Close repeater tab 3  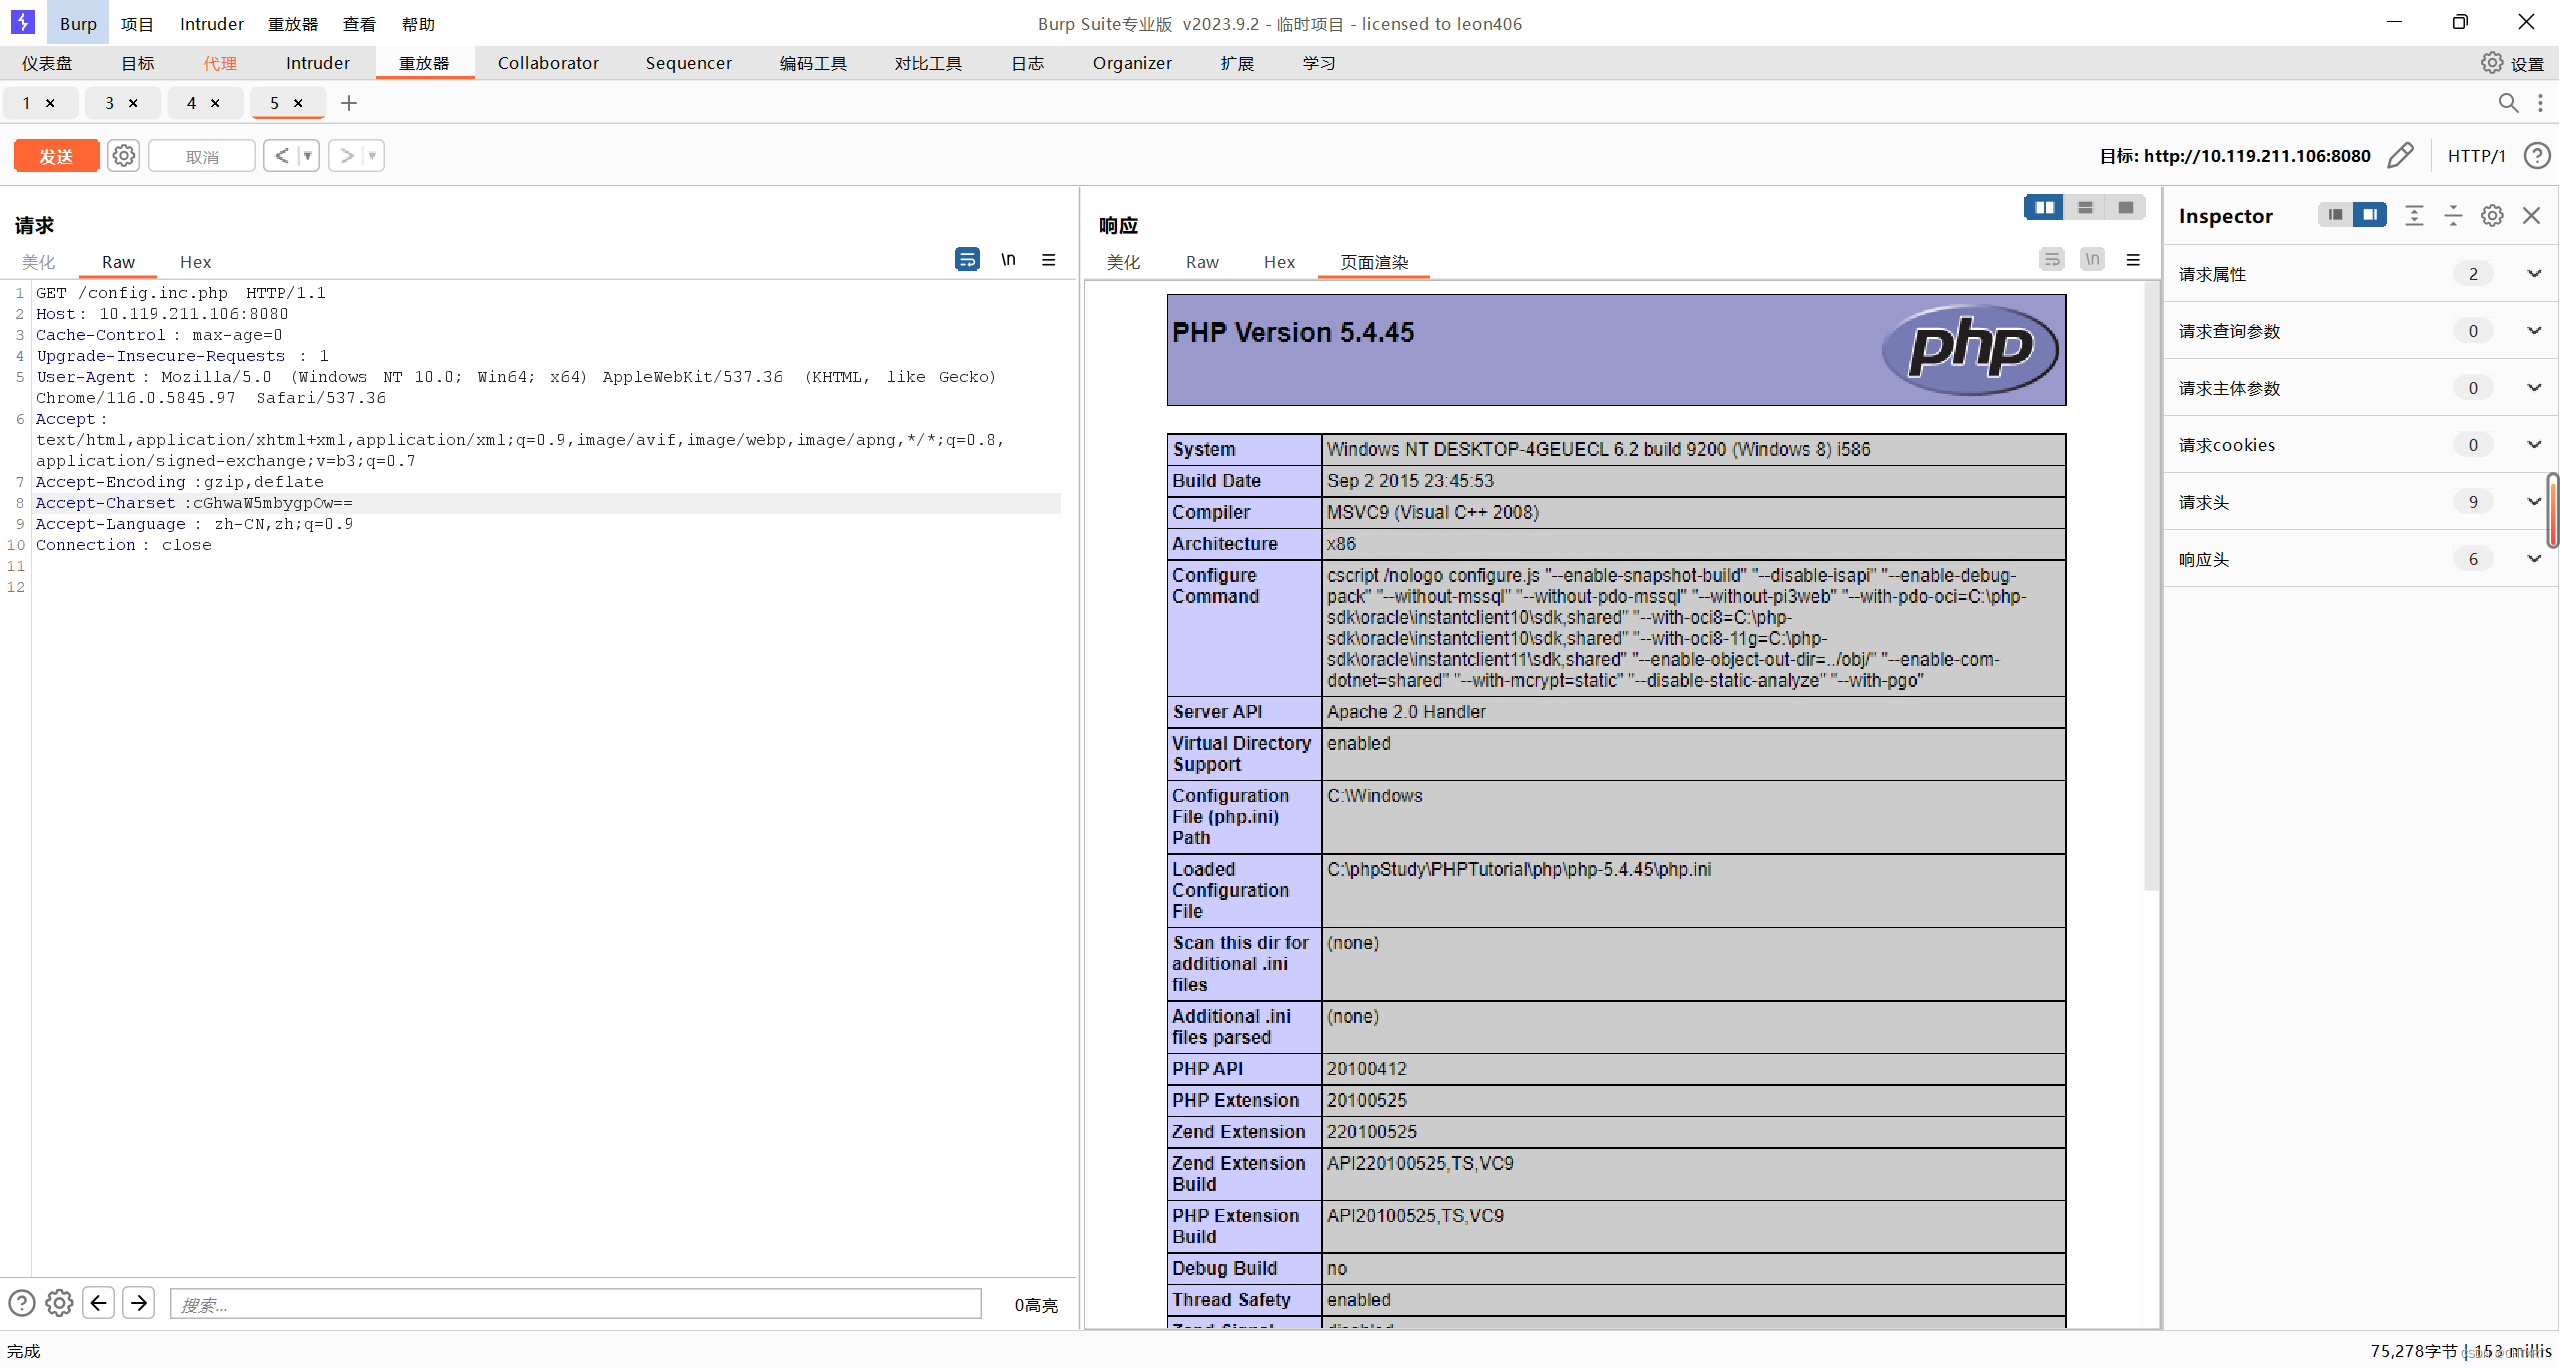[133, 103]
